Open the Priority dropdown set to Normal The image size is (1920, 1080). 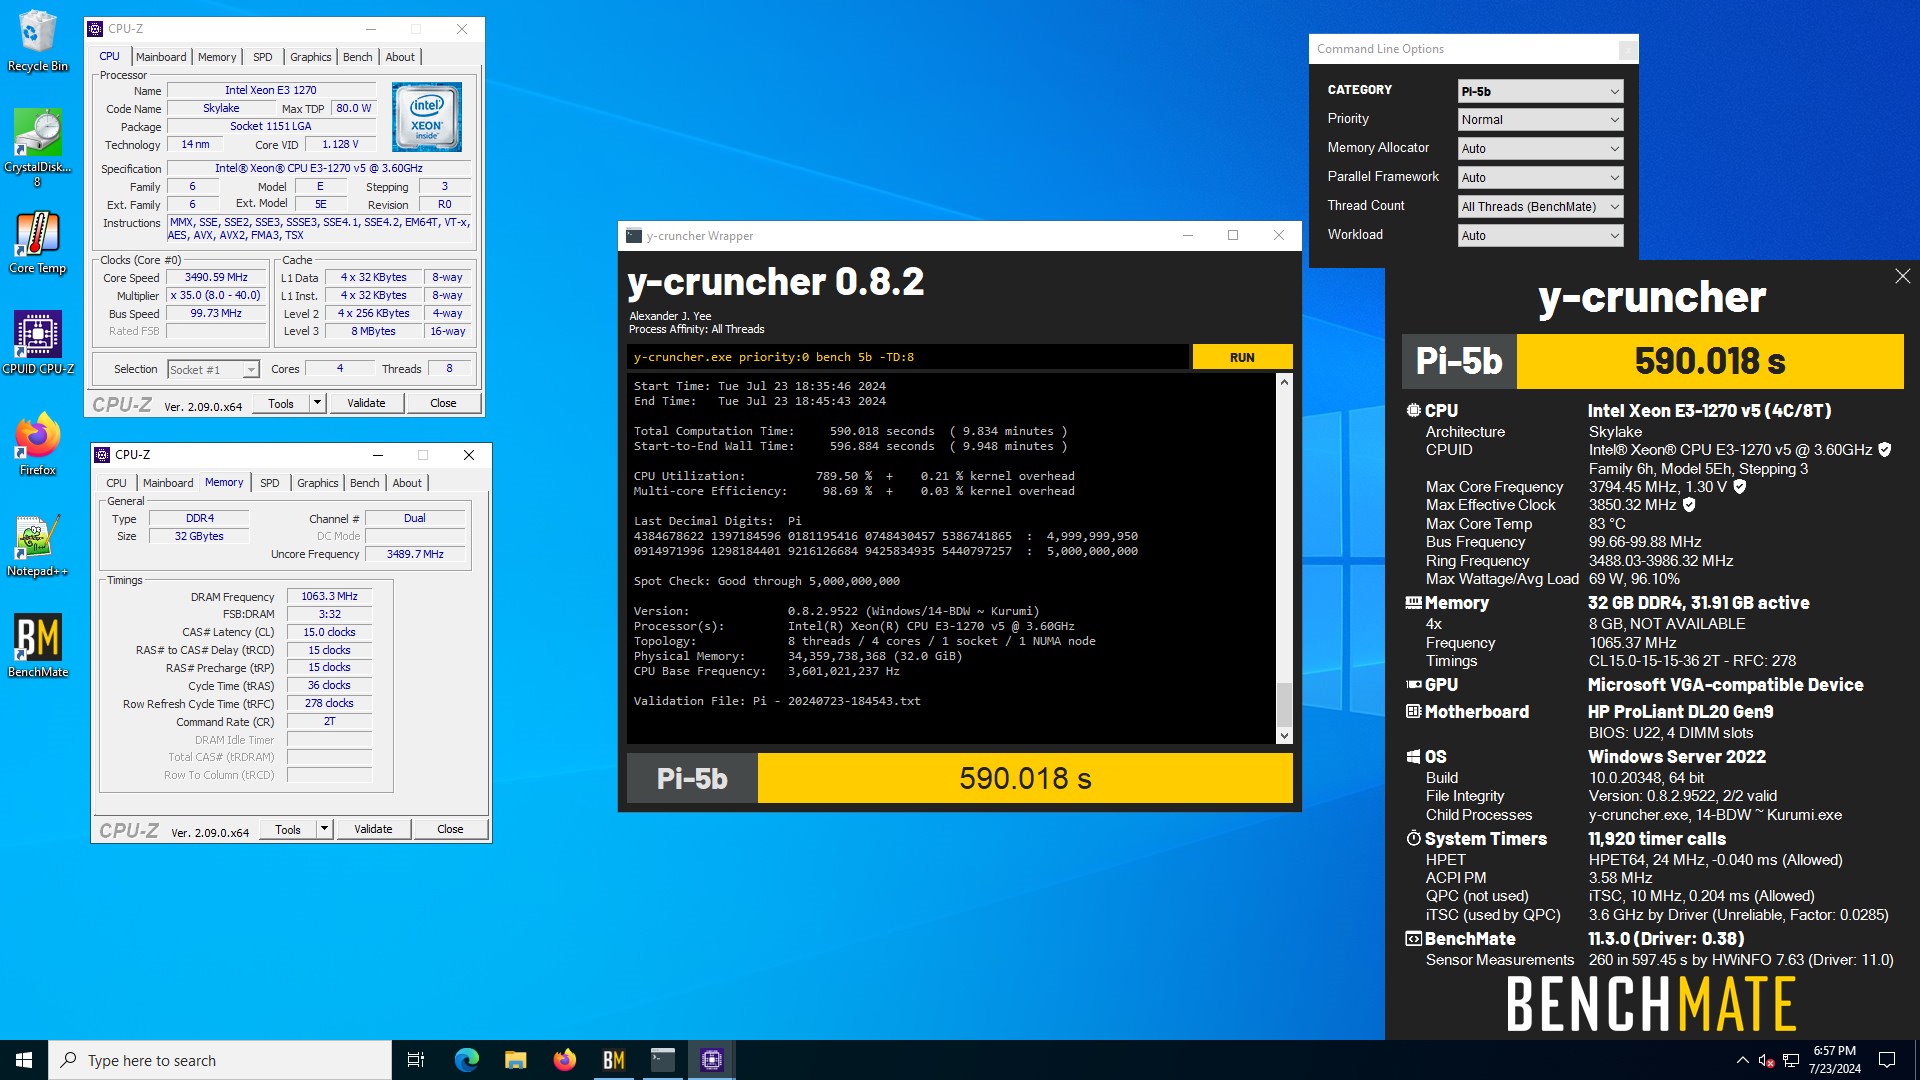click(1540, 119)
